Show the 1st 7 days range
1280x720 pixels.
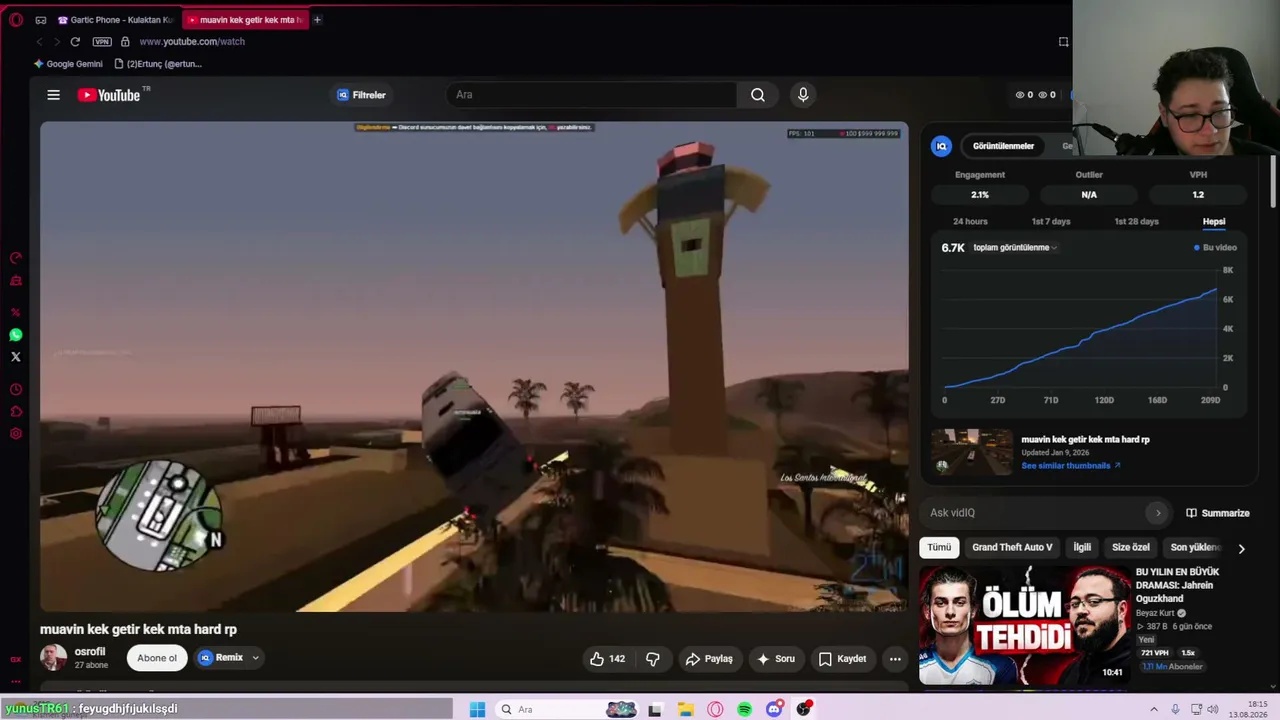[1051, 221]
